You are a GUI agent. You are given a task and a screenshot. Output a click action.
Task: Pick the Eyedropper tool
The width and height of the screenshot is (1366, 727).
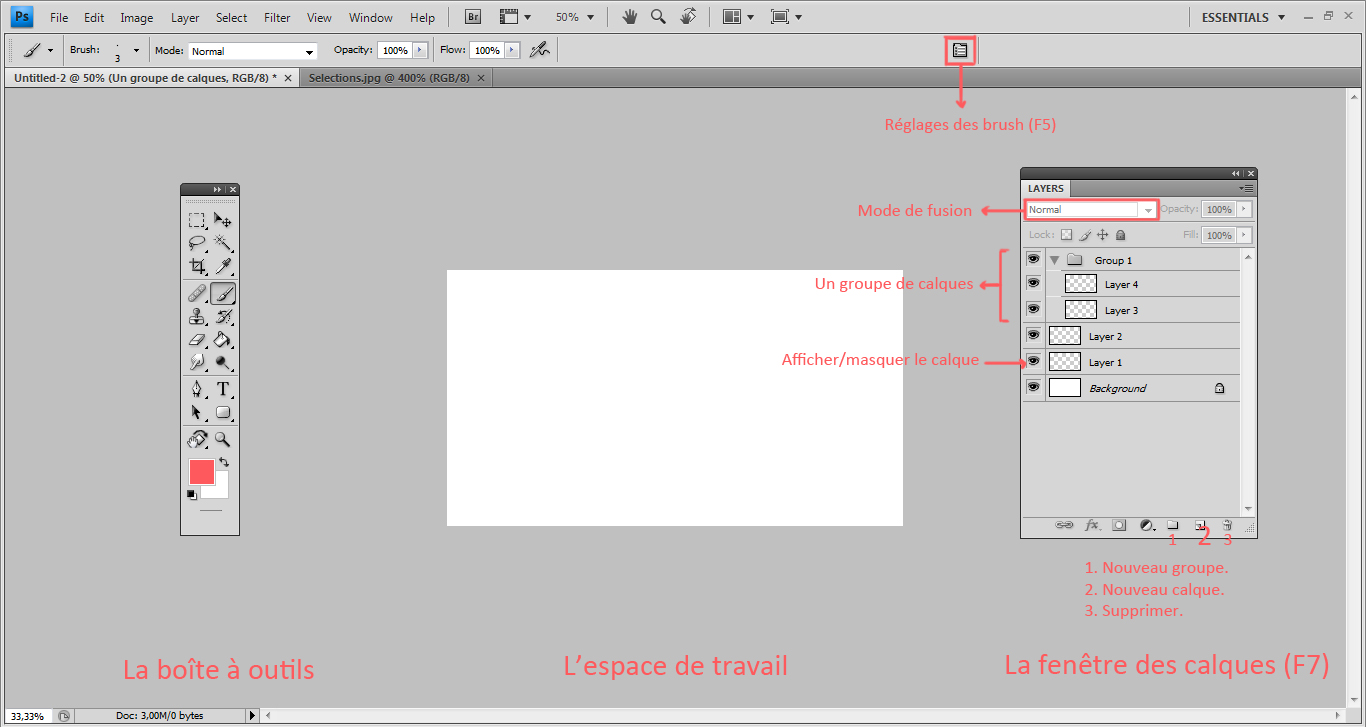223,266
